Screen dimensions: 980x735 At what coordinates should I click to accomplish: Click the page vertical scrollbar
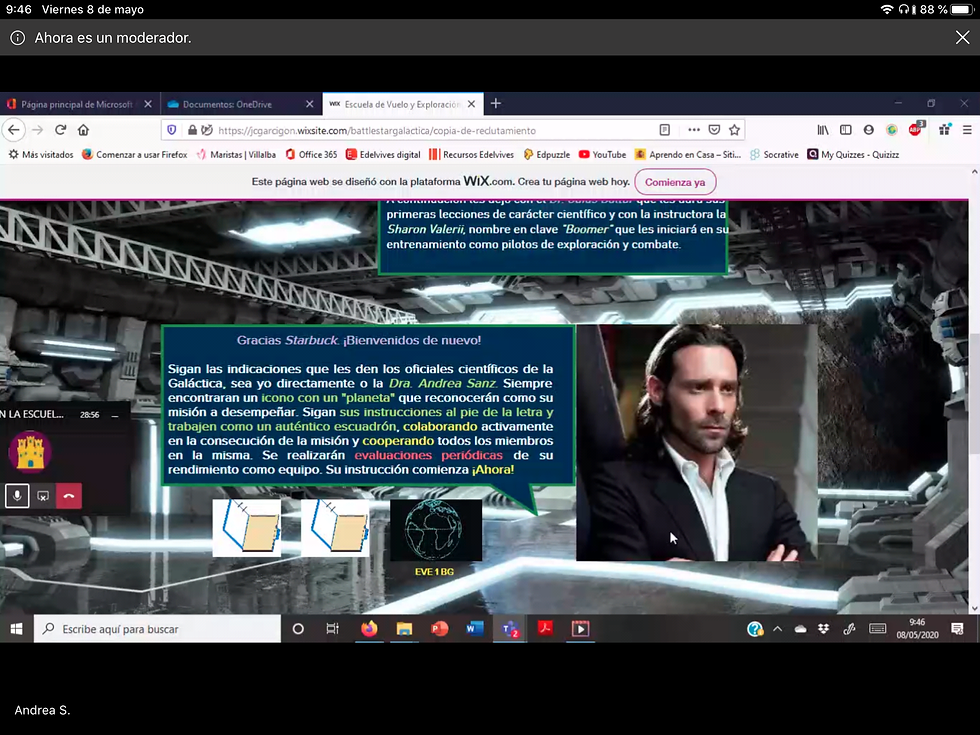[974, 394]
